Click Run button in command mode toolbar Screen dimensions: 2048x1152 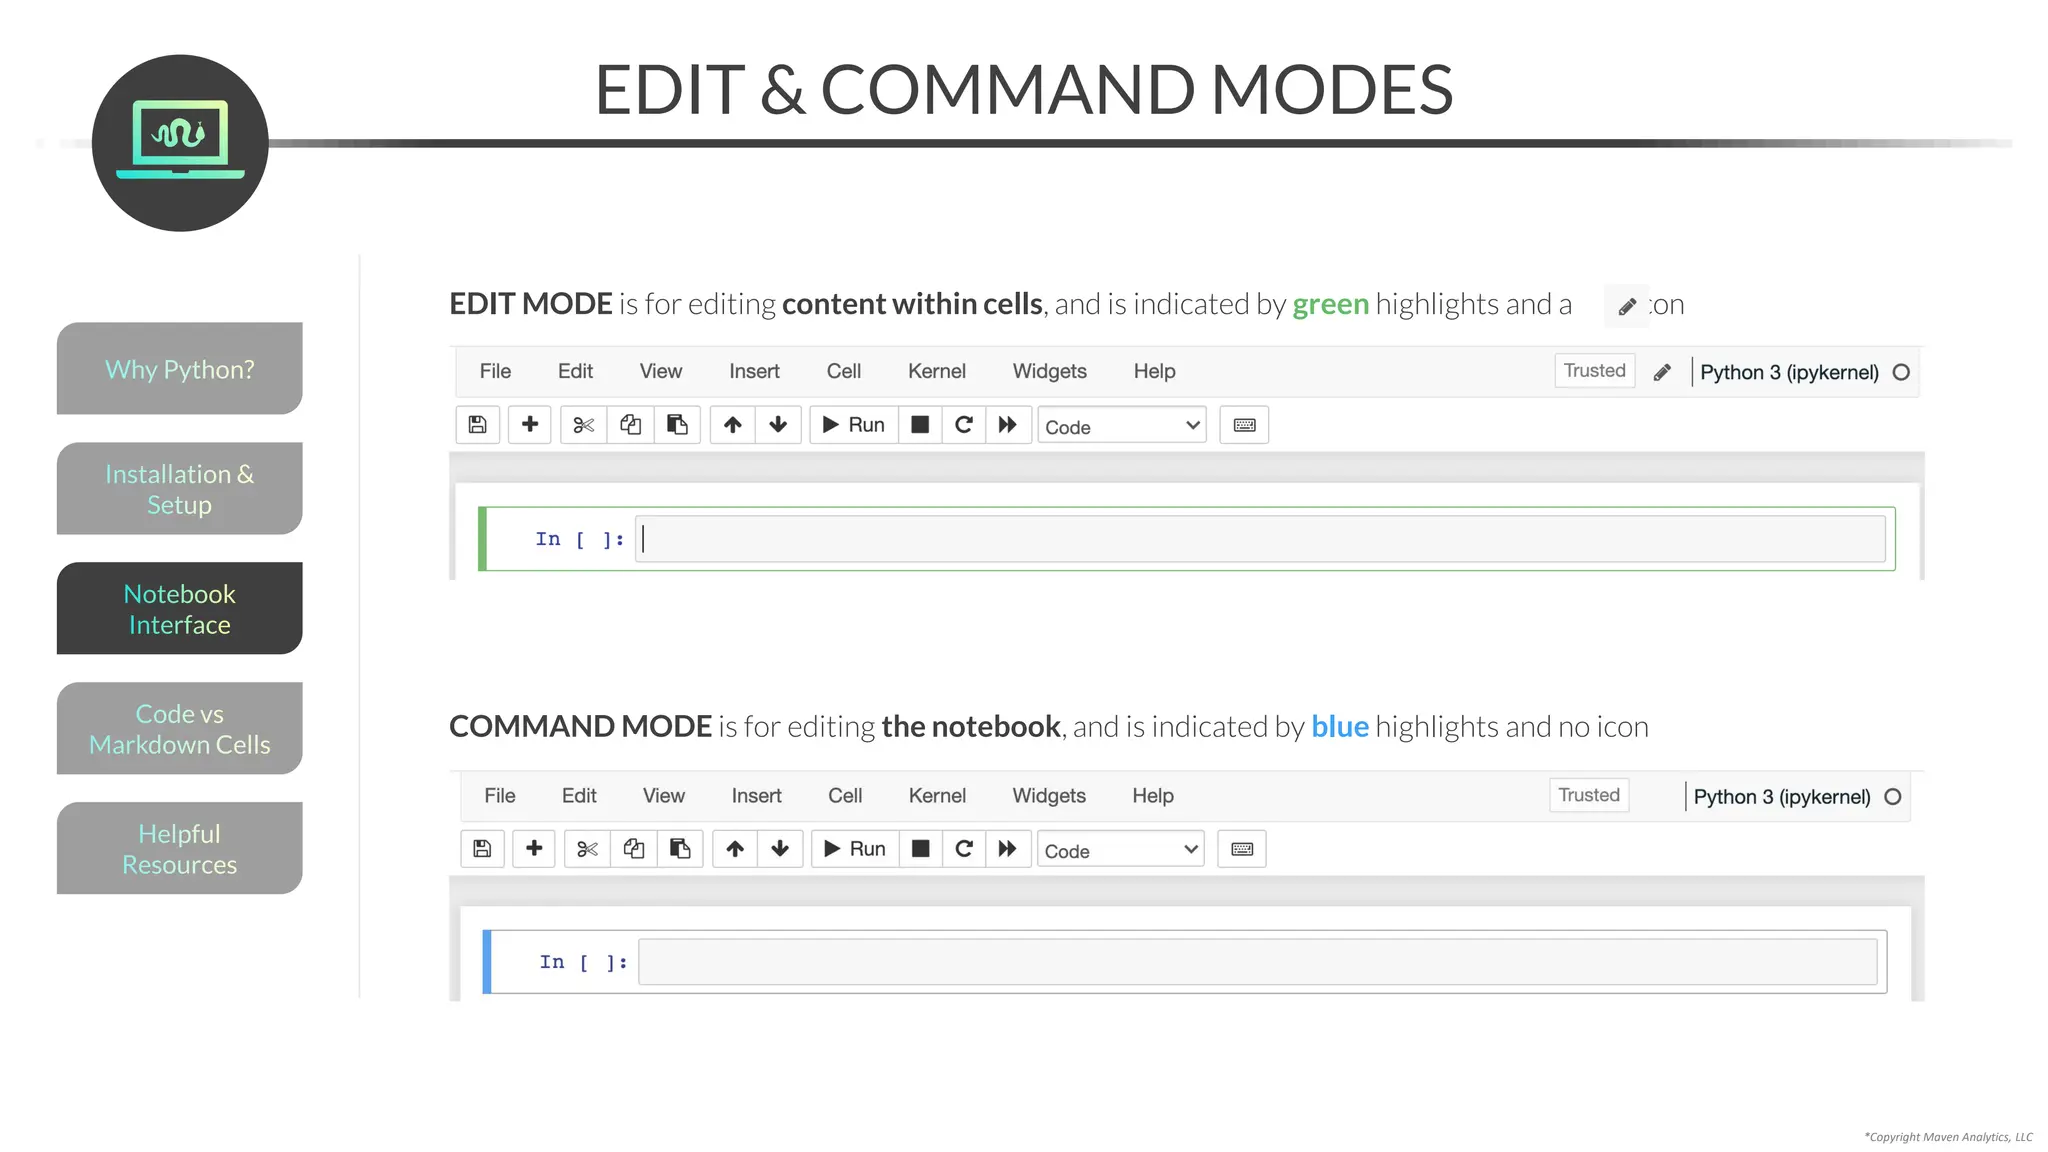pyautogui.click(x=855, y=849)
